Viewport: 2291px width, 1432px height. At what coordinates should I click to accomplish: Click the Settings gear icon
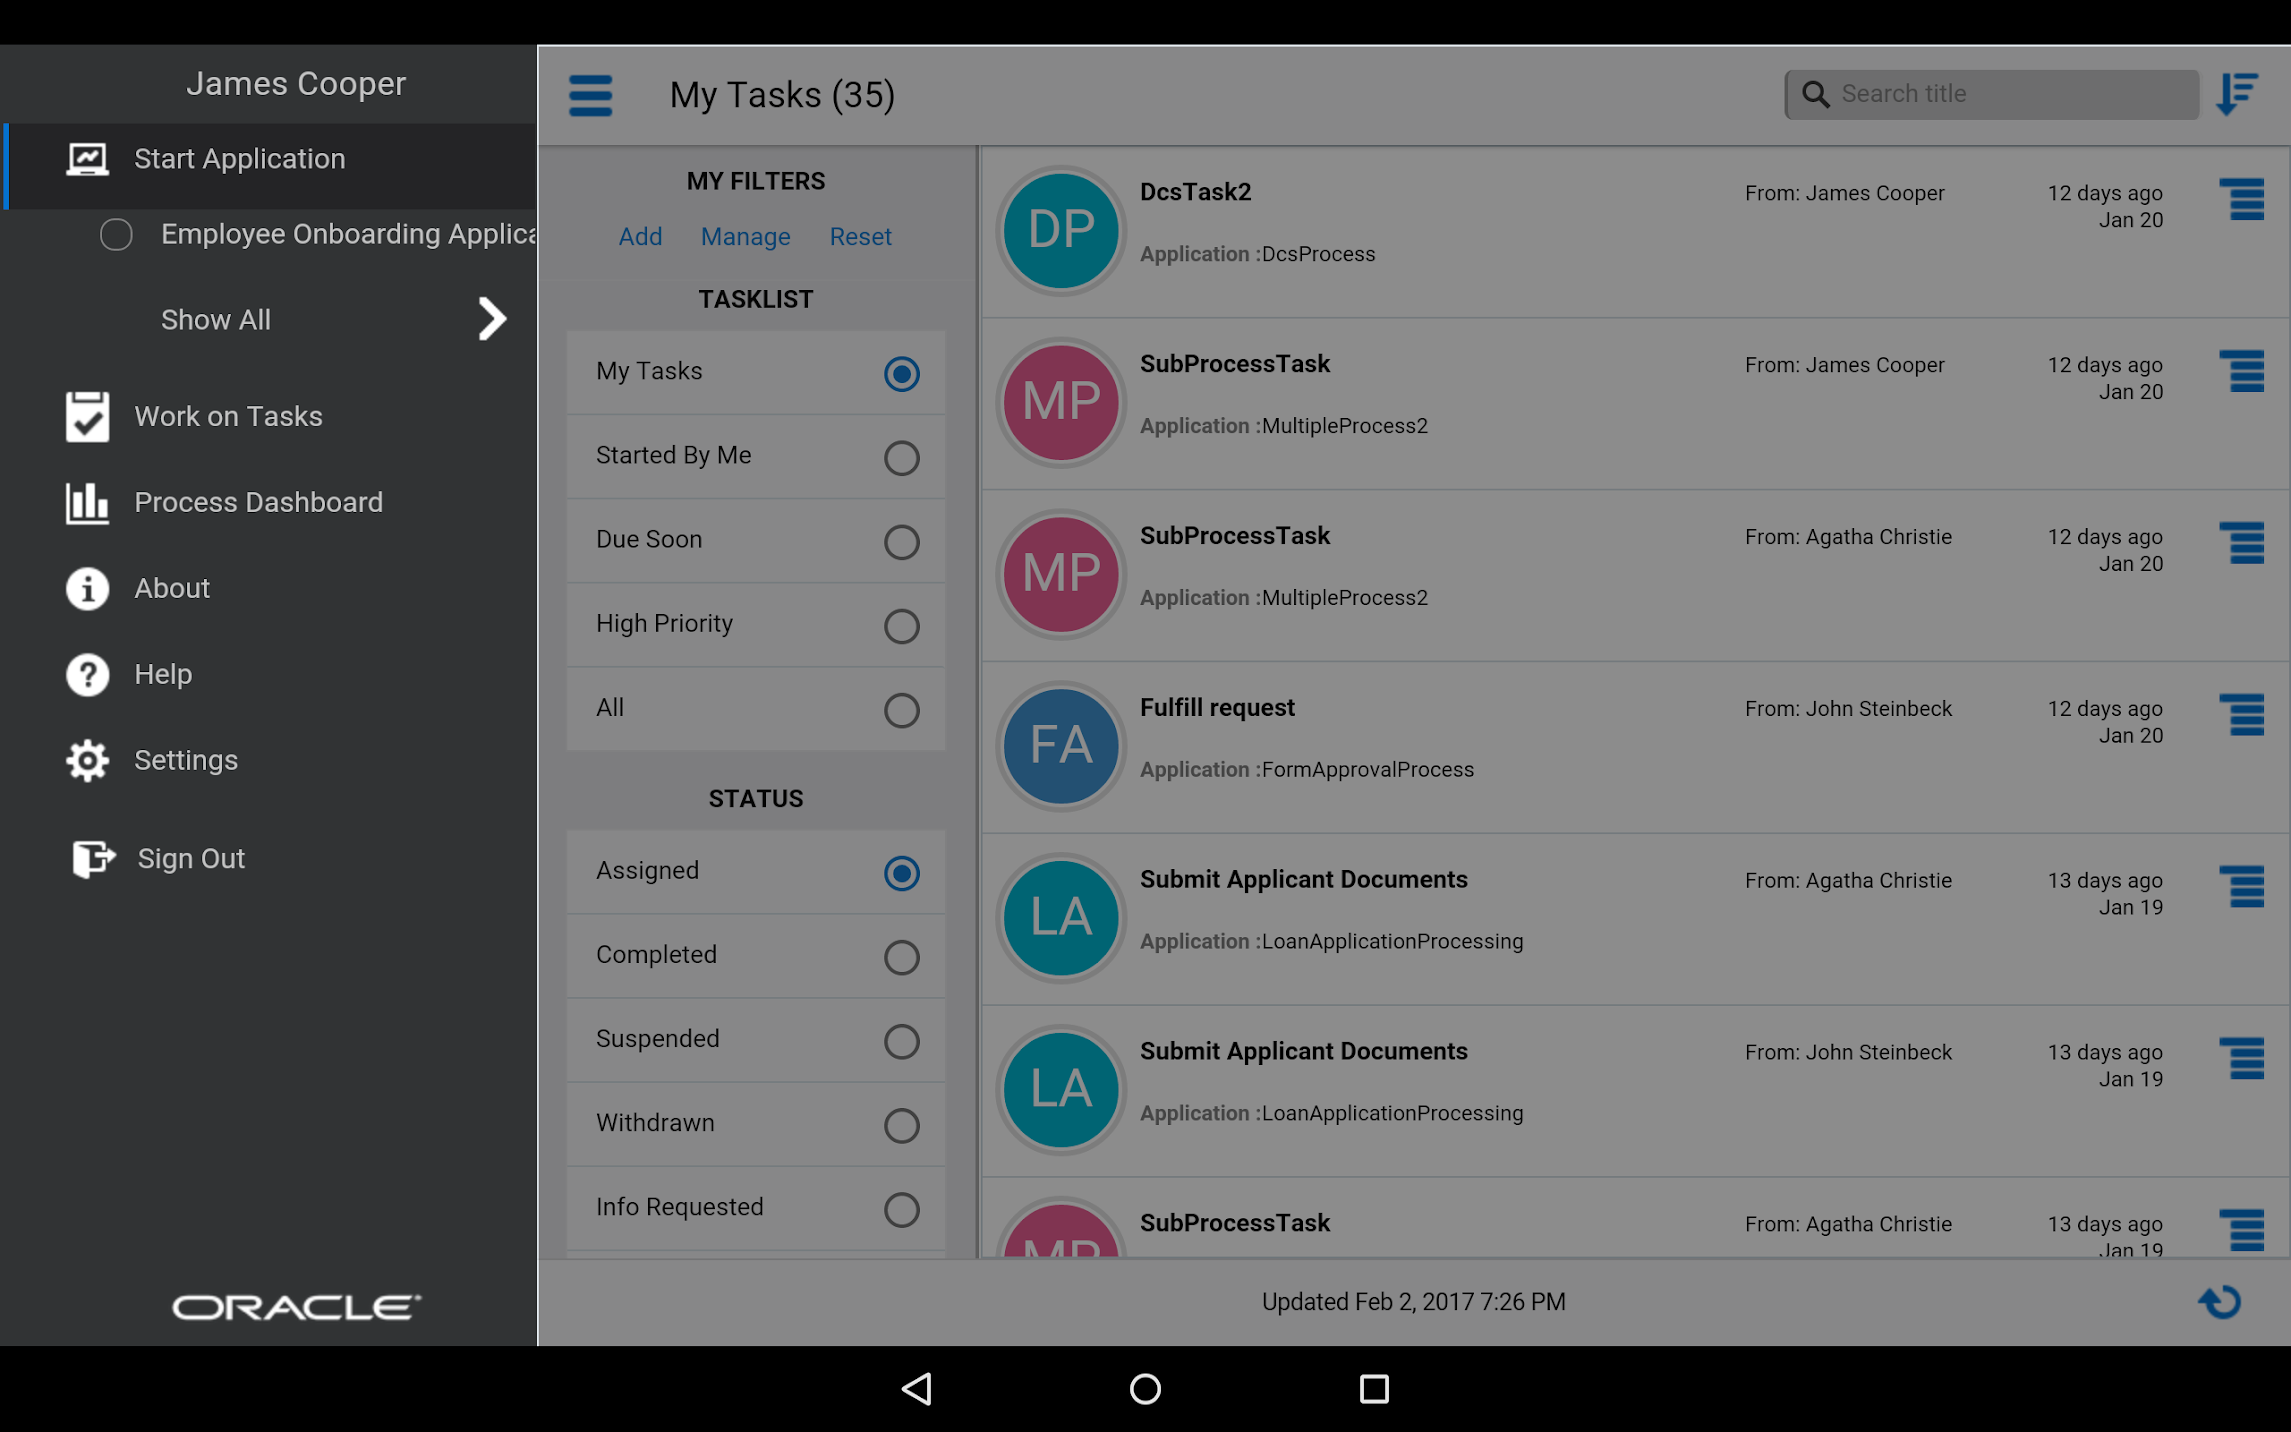[x=87, y=760]
